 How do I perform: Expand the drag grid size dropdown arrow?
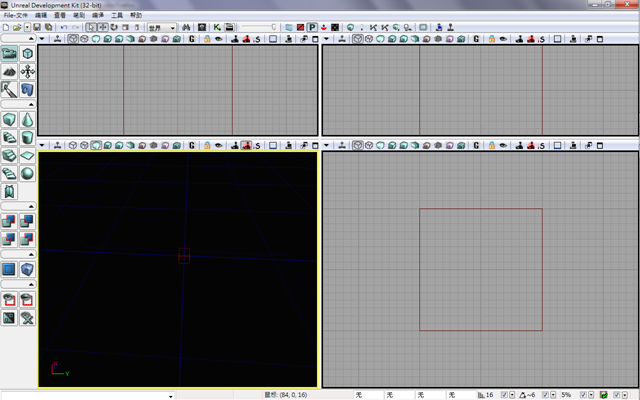click(x=513, y=395)
